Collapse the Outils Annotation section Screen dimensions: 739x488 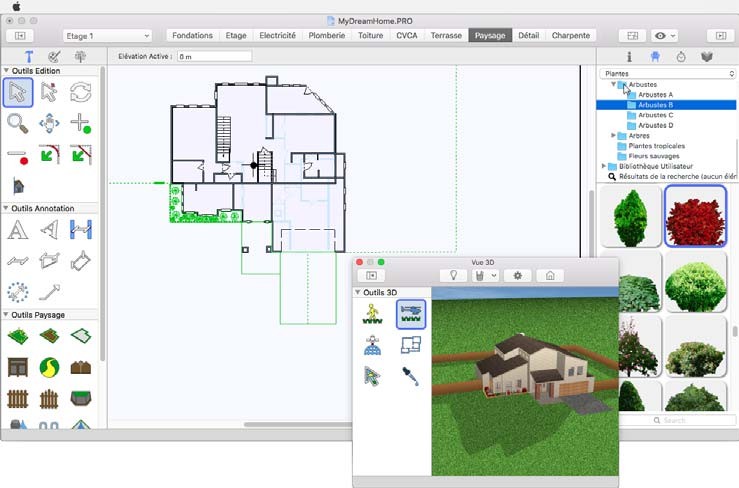tap(6, 208)
